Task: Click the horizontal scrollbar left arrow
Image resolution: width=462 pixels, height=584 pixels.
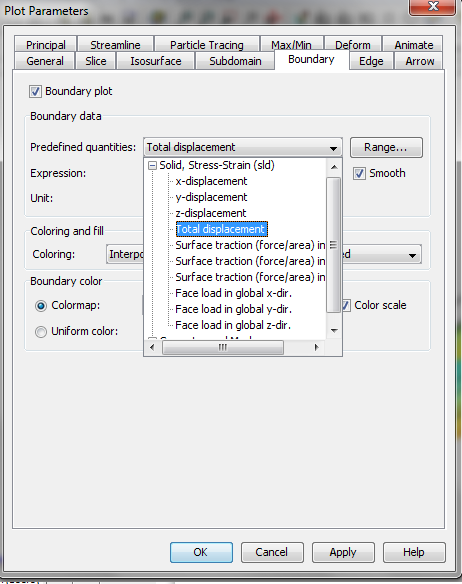Action: point(152,347)
